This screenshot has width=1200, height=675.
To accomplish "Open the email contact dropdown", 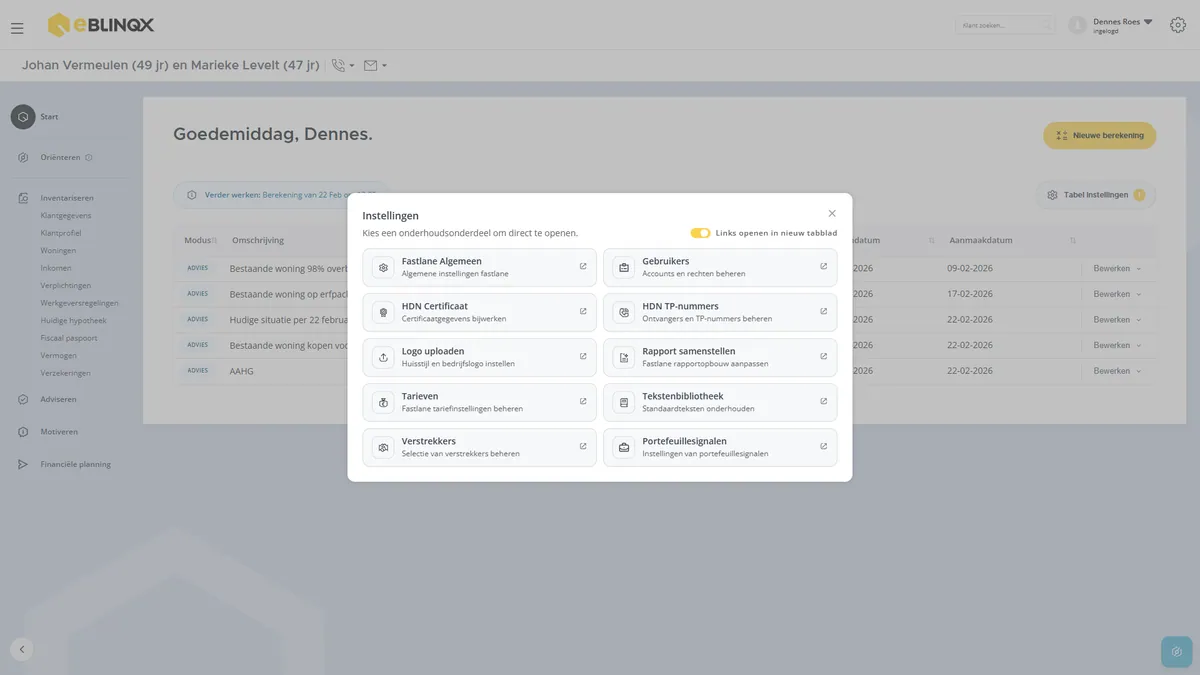I will click(x=375, y=66).
